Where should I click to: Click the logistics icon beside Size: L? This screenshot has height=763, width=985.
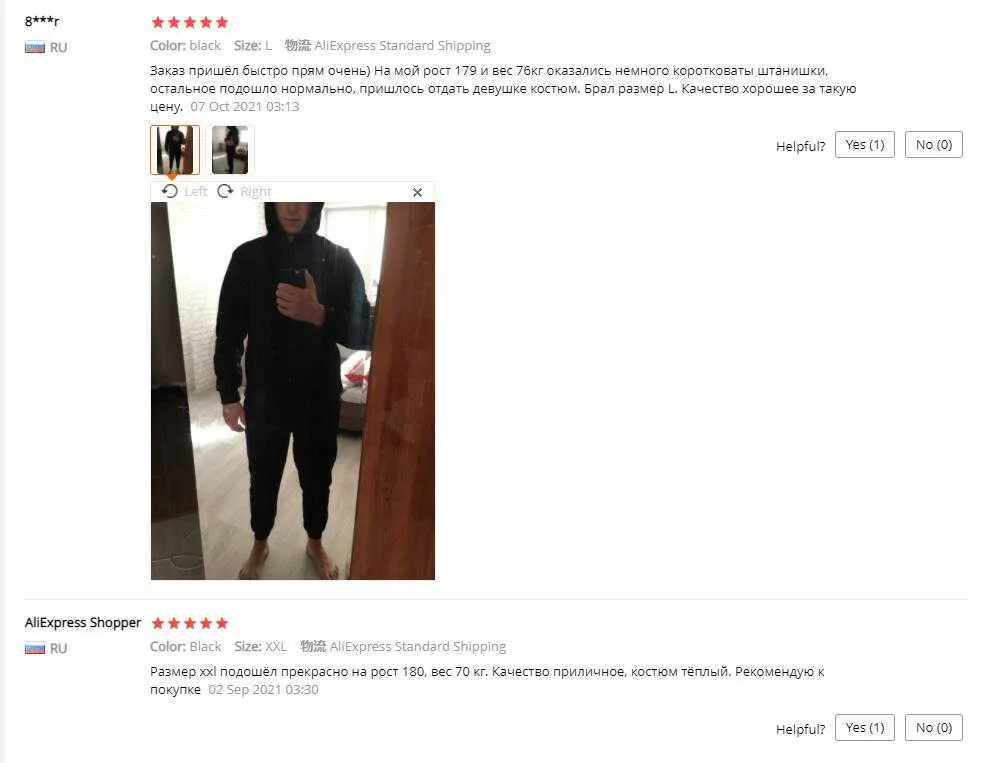click(x=298, y=45)
